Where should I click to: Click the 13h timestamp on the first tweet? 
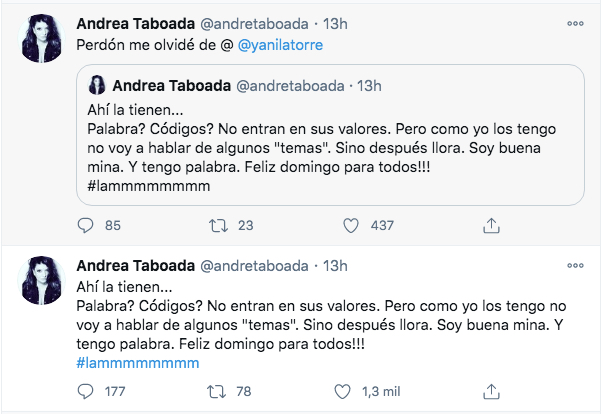(334, 22)
